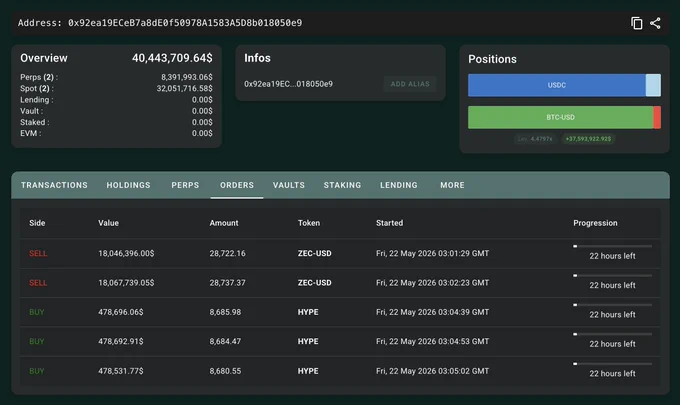Select the blue USDC position bar
The height and width of the screenshot is (405, 680).
[x=557, y=85]
